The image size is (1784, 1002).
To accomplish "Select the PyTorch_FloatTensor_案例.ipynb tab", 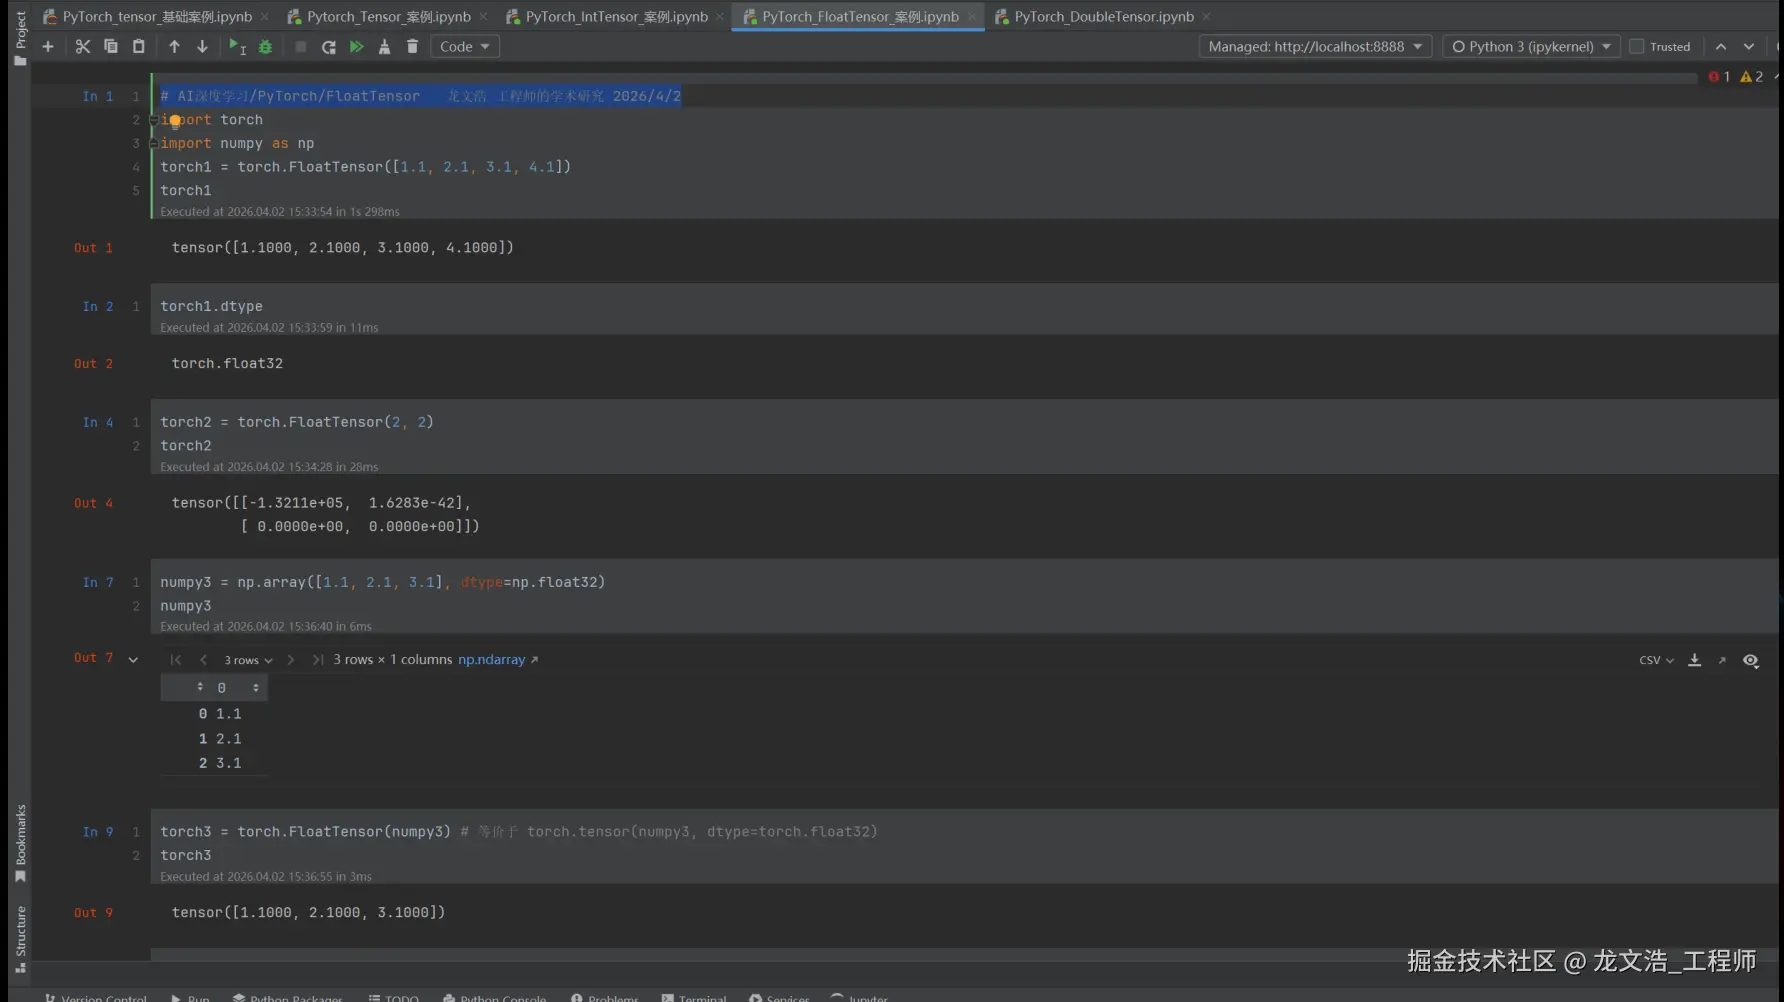I will pos(860,17).
